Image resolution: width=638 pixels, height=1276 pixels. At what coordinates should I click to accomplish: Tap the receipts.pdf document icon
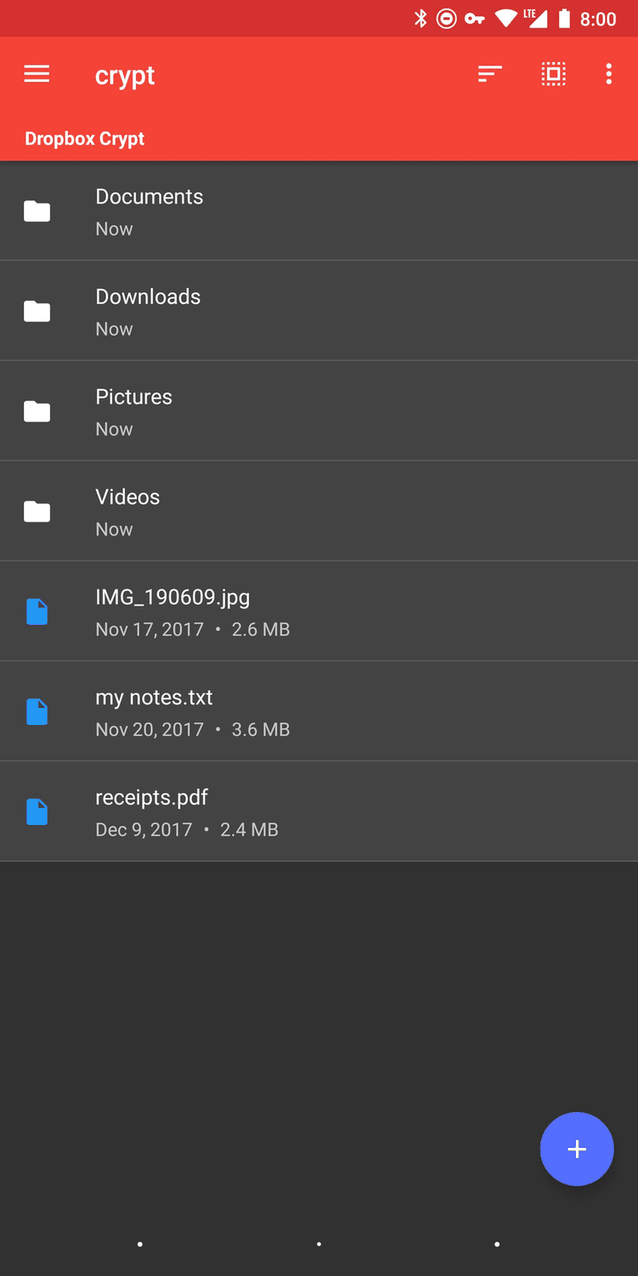[36, 812]
